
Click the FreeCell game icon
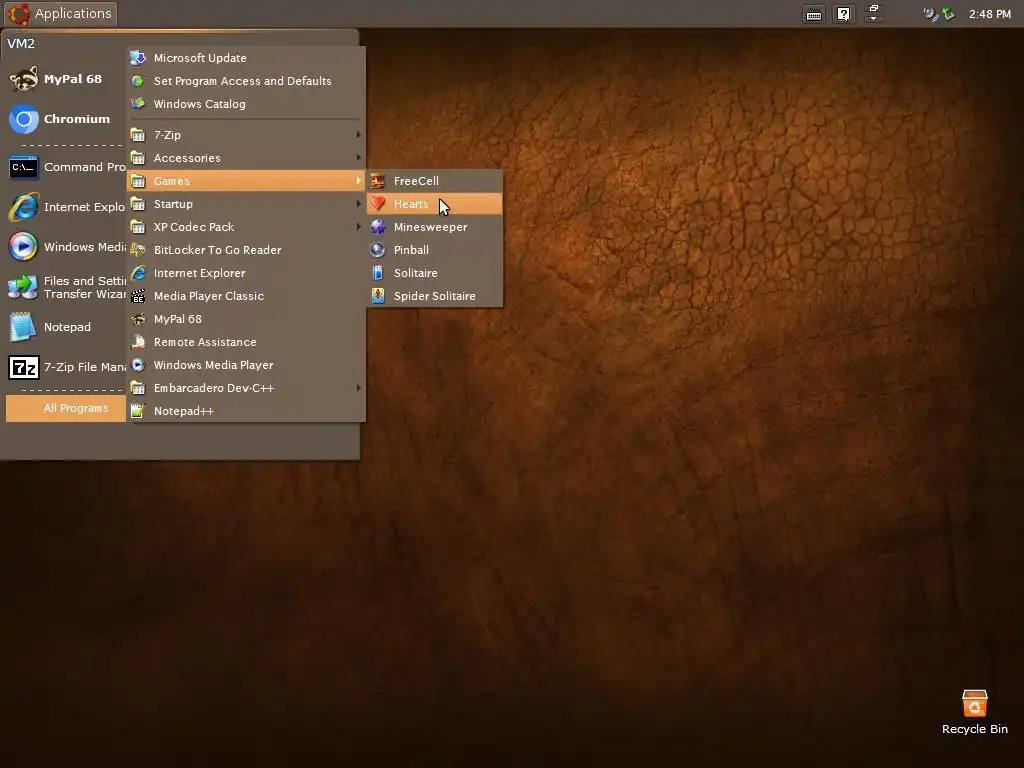(x=377, y=181)
